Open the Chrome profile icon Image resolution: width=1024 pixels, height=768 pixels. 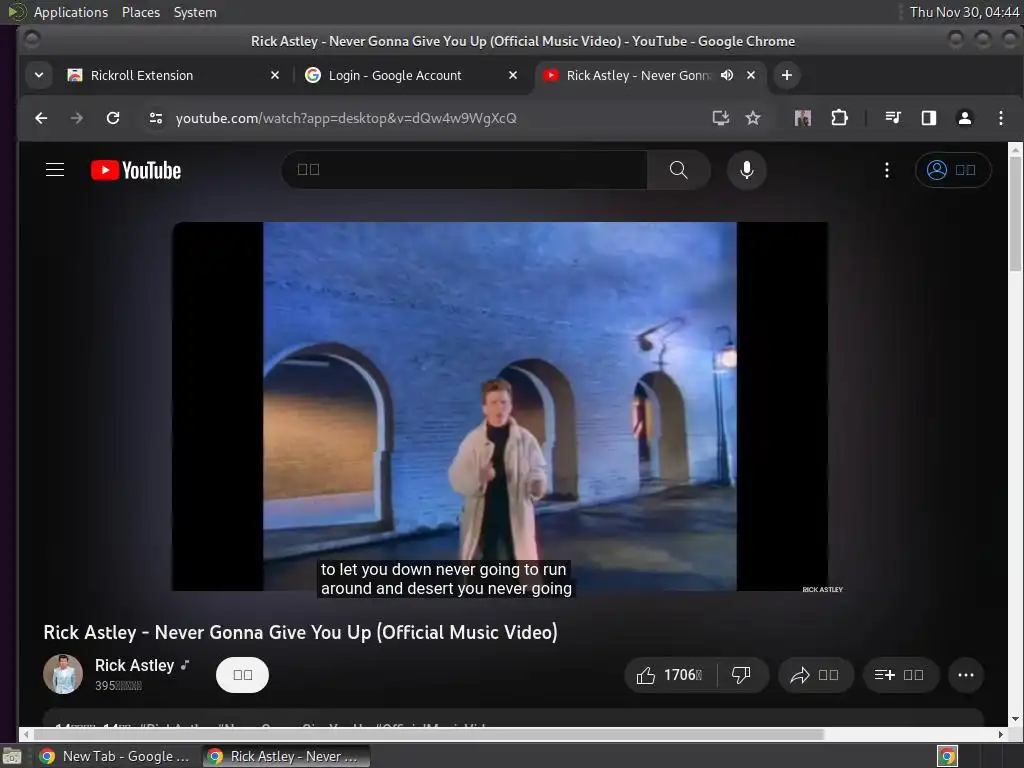click(965, 118)
